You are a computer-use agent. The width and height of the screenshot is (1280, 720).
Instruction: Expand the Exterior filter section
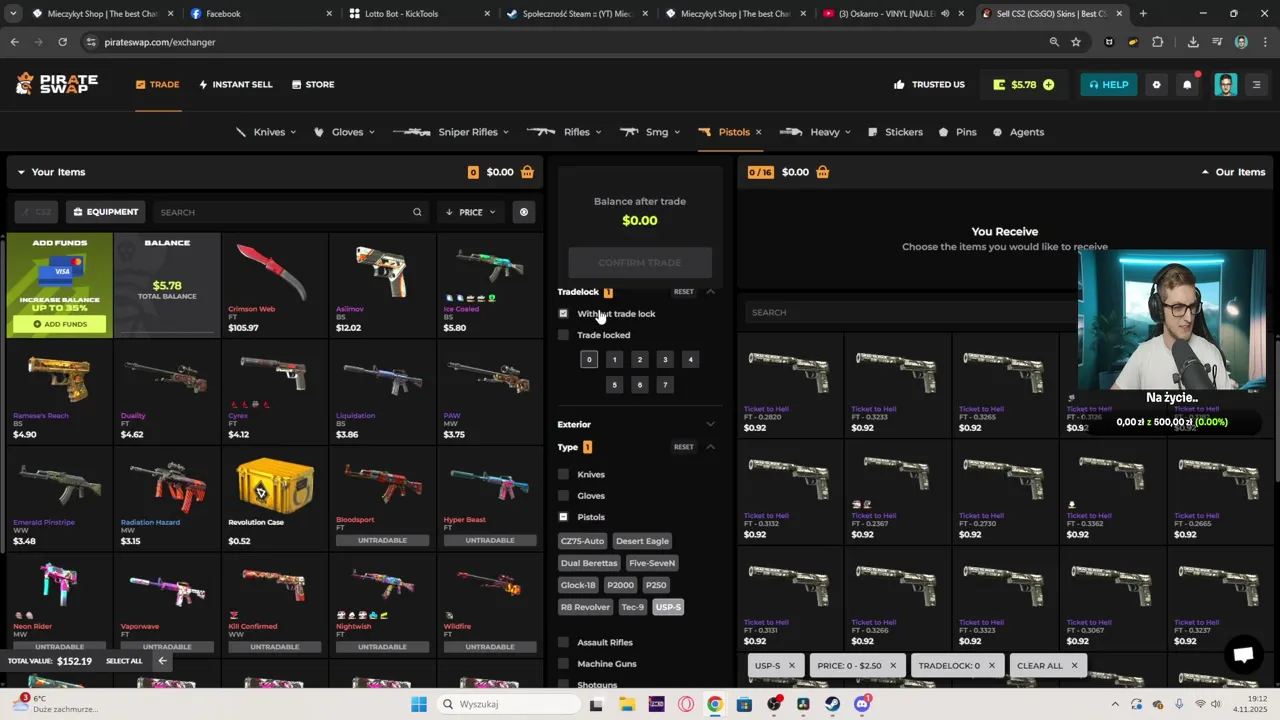tap(710, 424)
